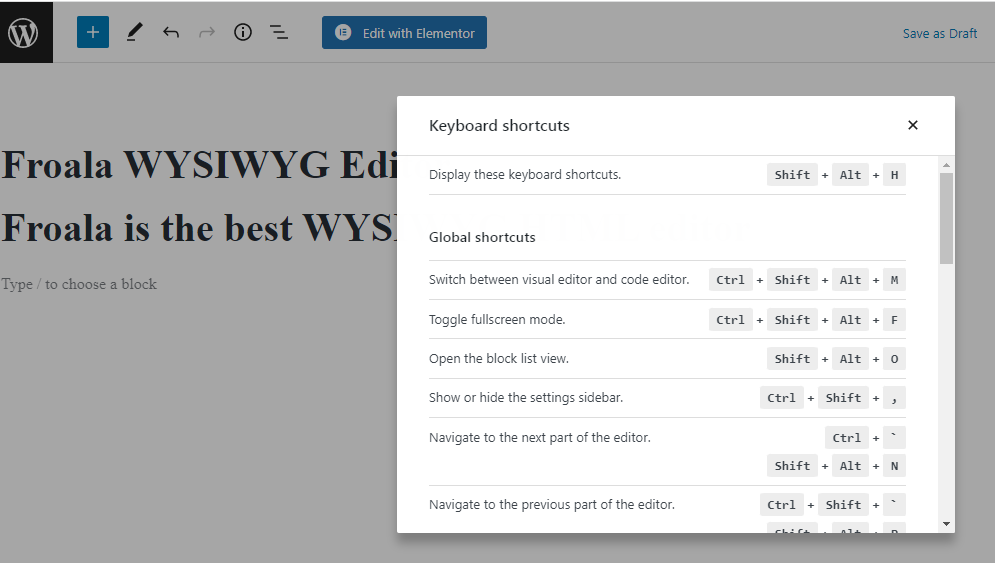Select the Tools pencil icon
Screen dimensions: 995x563
click(x=134, y=32)
